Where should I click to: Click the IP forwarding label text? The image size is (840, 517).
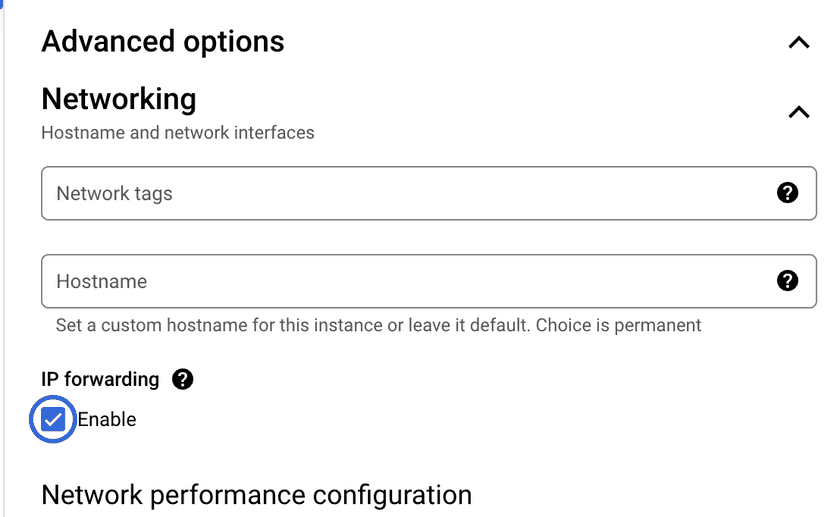click(x=100, y=379)
